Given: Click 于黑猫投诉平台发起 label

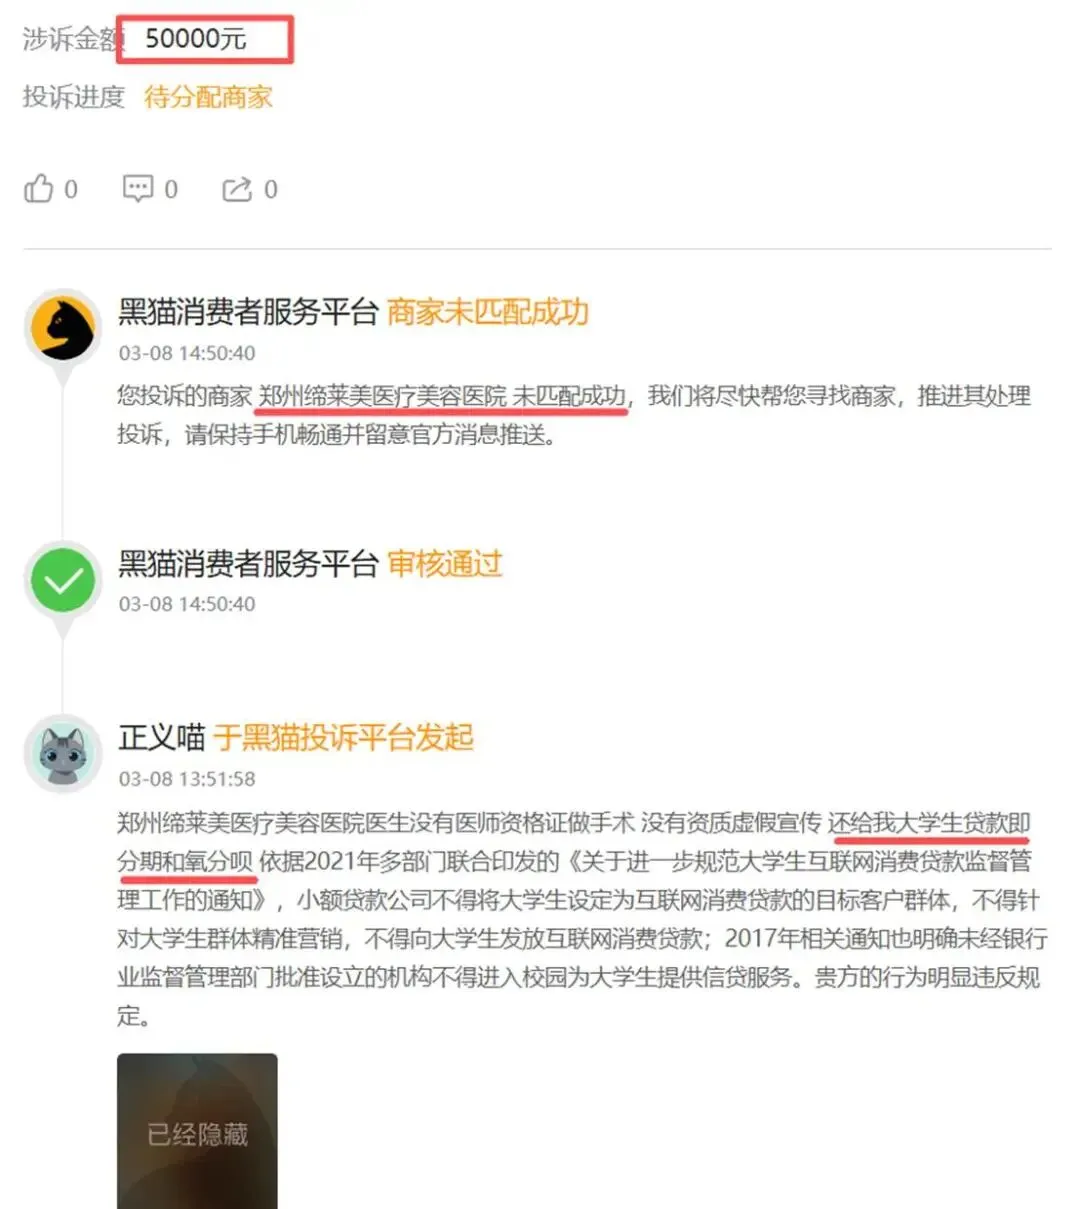Looking at the screenshot, I should pyautogui.click(x=344, y=738).
